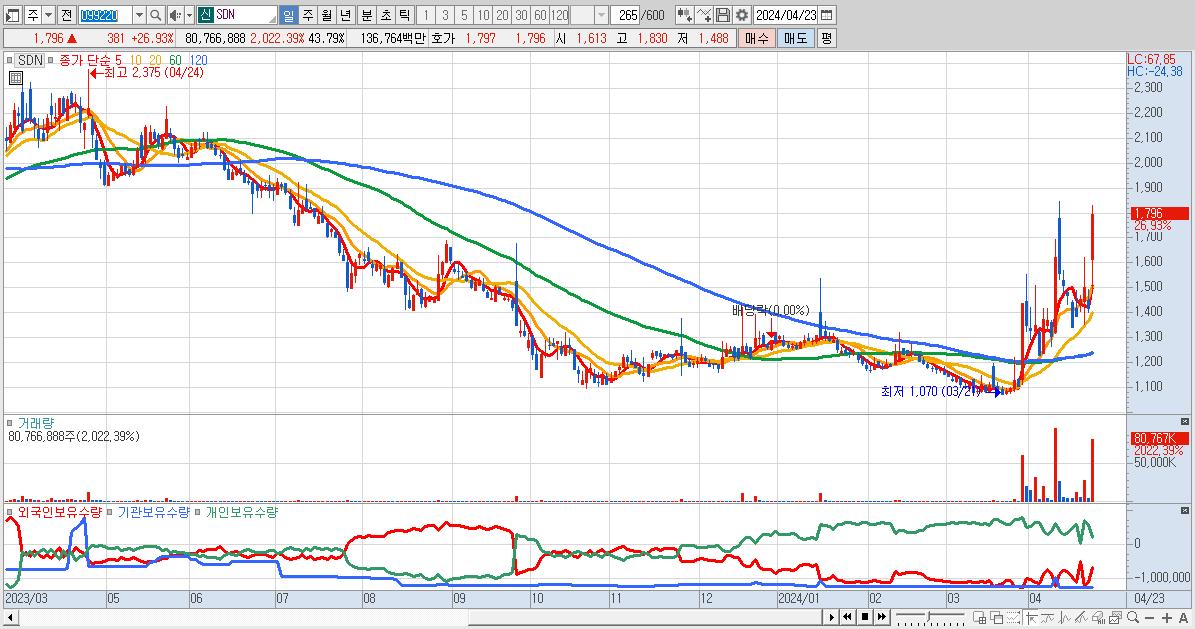The width and height of the screenshot is (1195, 629).
Task: Switch to weekly '주' period button next to 일
Action: click(307, 14)
